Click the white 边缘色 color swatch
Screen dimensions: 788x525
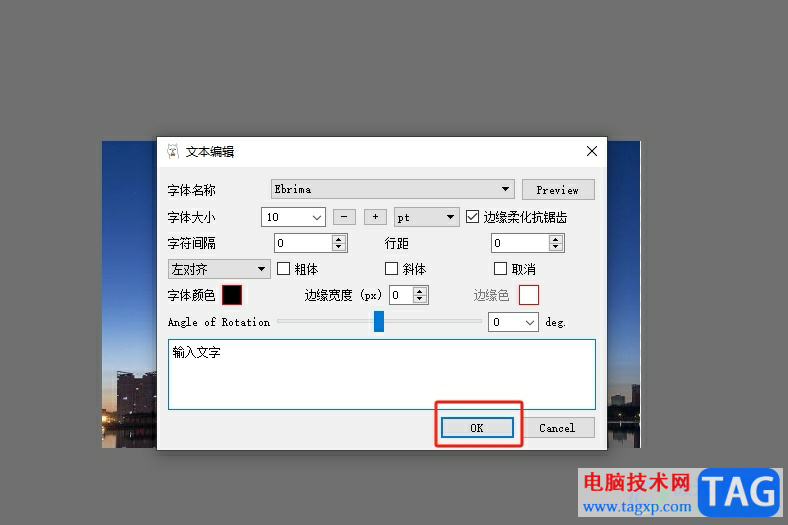[529, 295]
